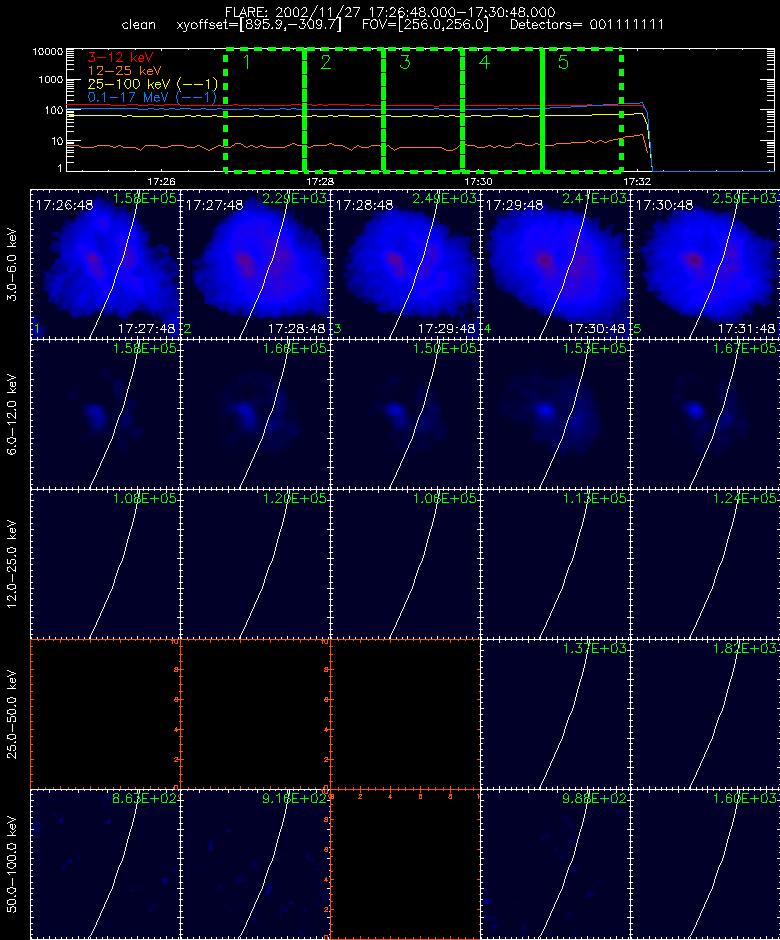Click the green 3 index in interval 3 image
The height and width of the screenshot is (940, 780).
point(338,329)
